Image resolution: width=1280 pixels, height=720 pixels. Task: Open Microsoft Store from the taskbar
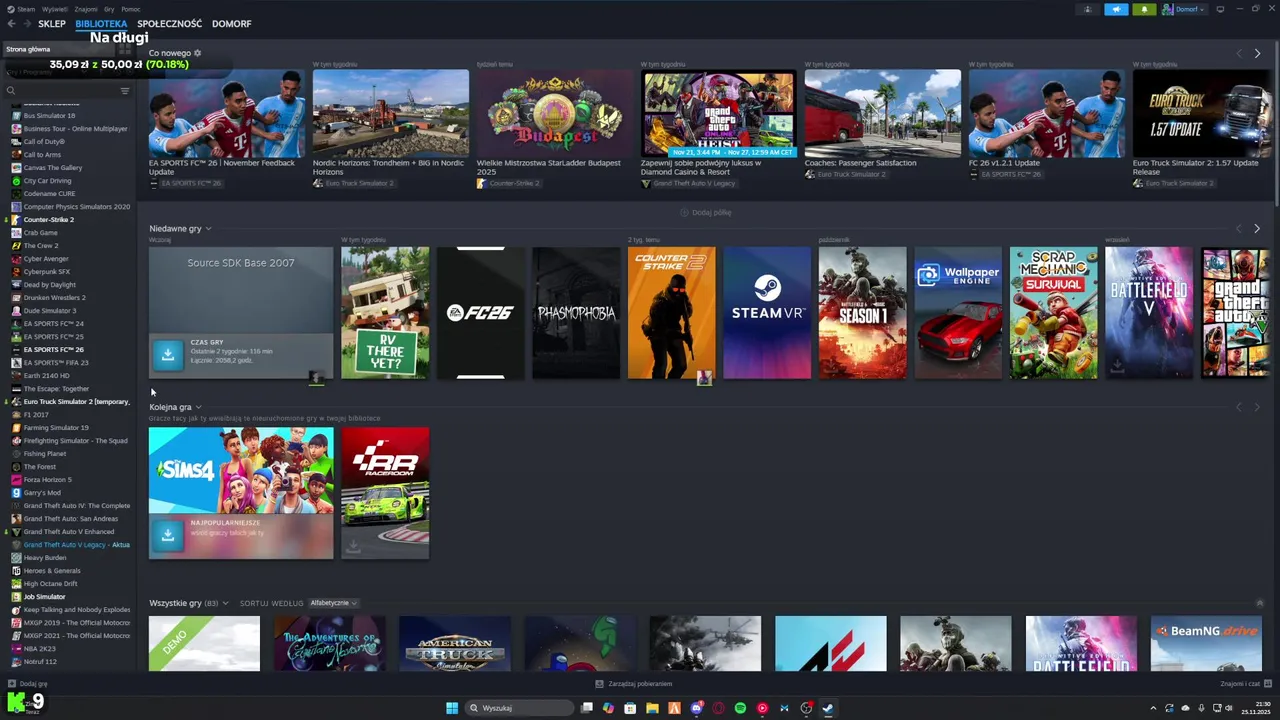click(630, 708)
